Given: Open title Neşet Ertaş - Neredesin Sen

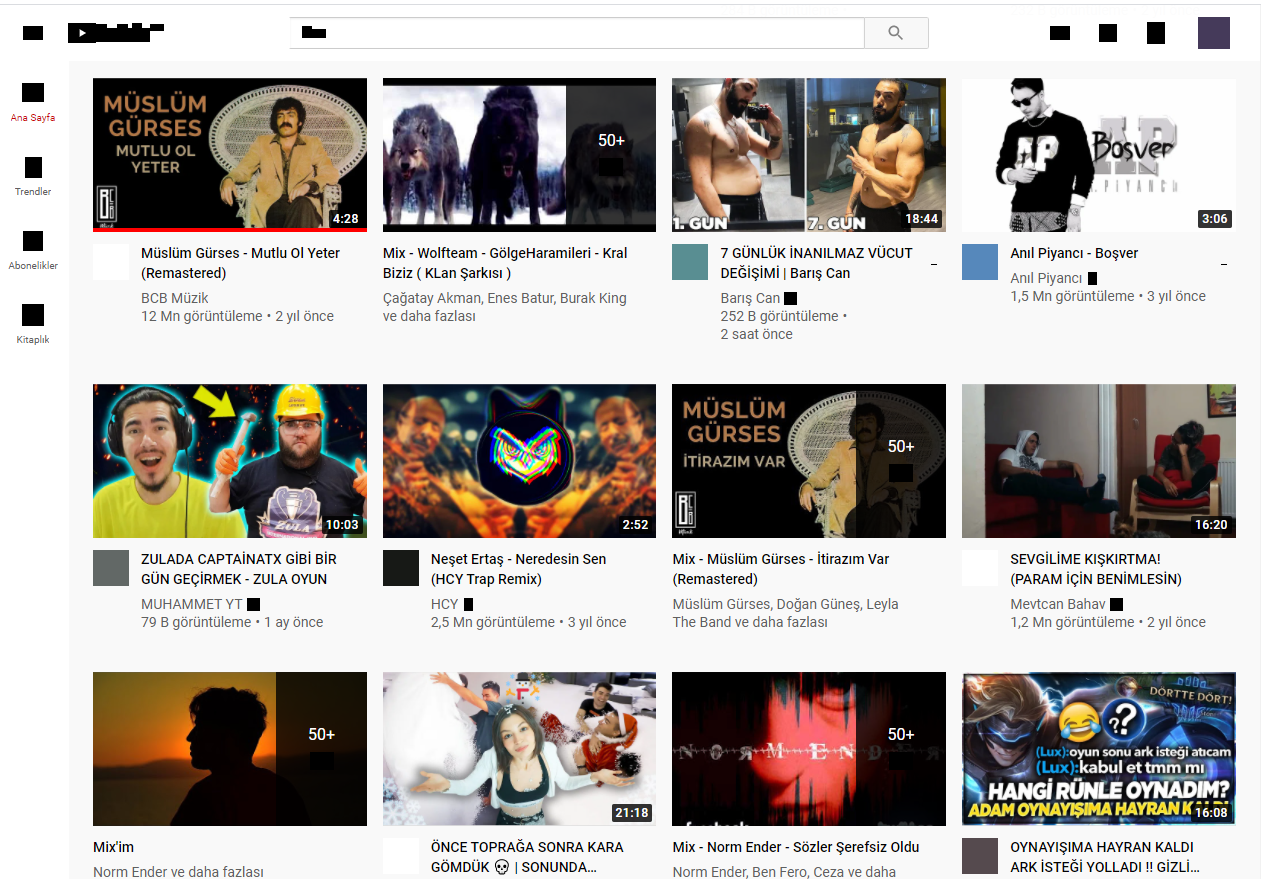Looking at the screenshot, I should [x=518, y=569].
